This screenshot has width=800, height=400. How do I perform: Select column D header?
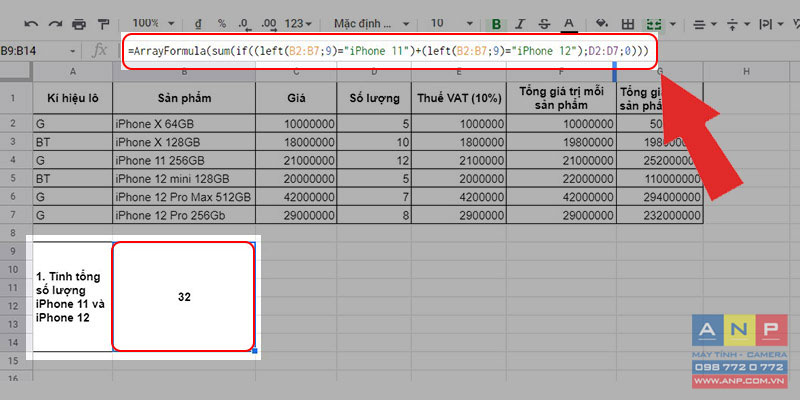(374, 72)
